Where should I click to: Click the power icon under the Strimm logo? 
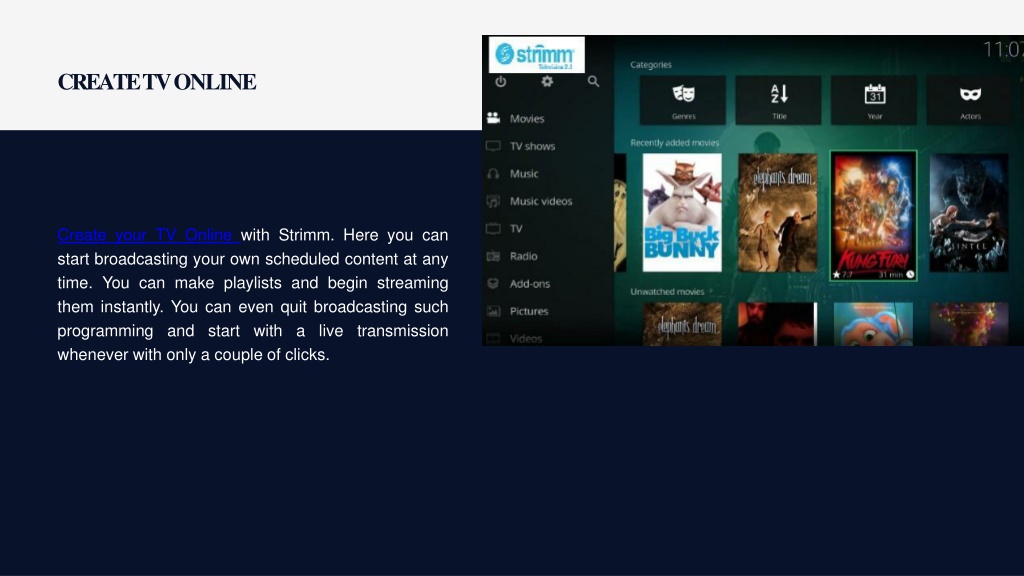[x=501, y=82]
